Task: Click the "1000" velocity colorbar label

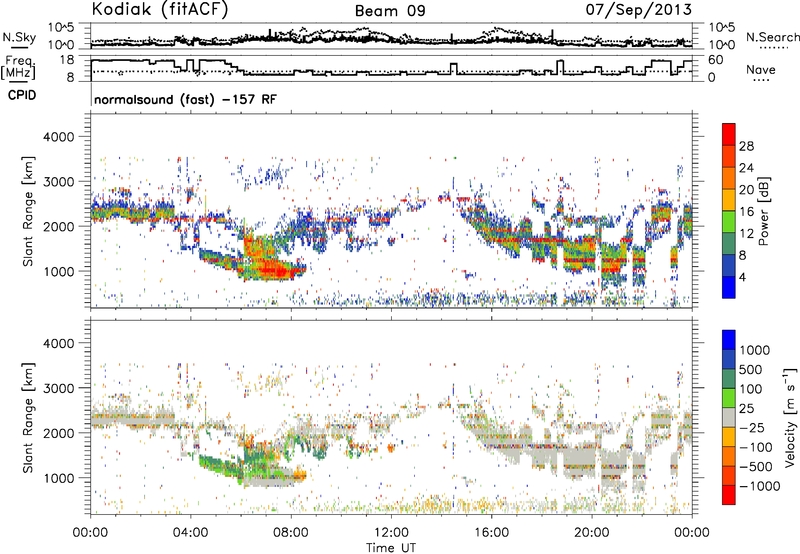Action: pyautogui.click(x=754, y=350)
